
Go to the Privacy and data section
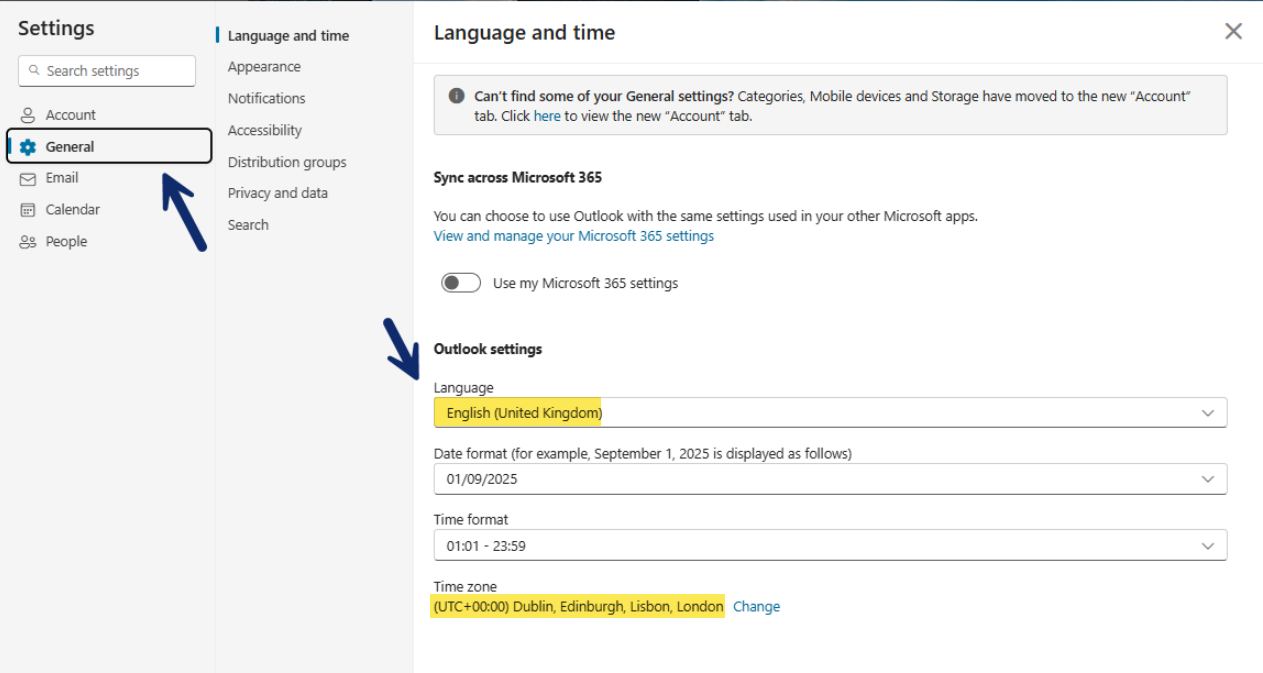[277, 193]
